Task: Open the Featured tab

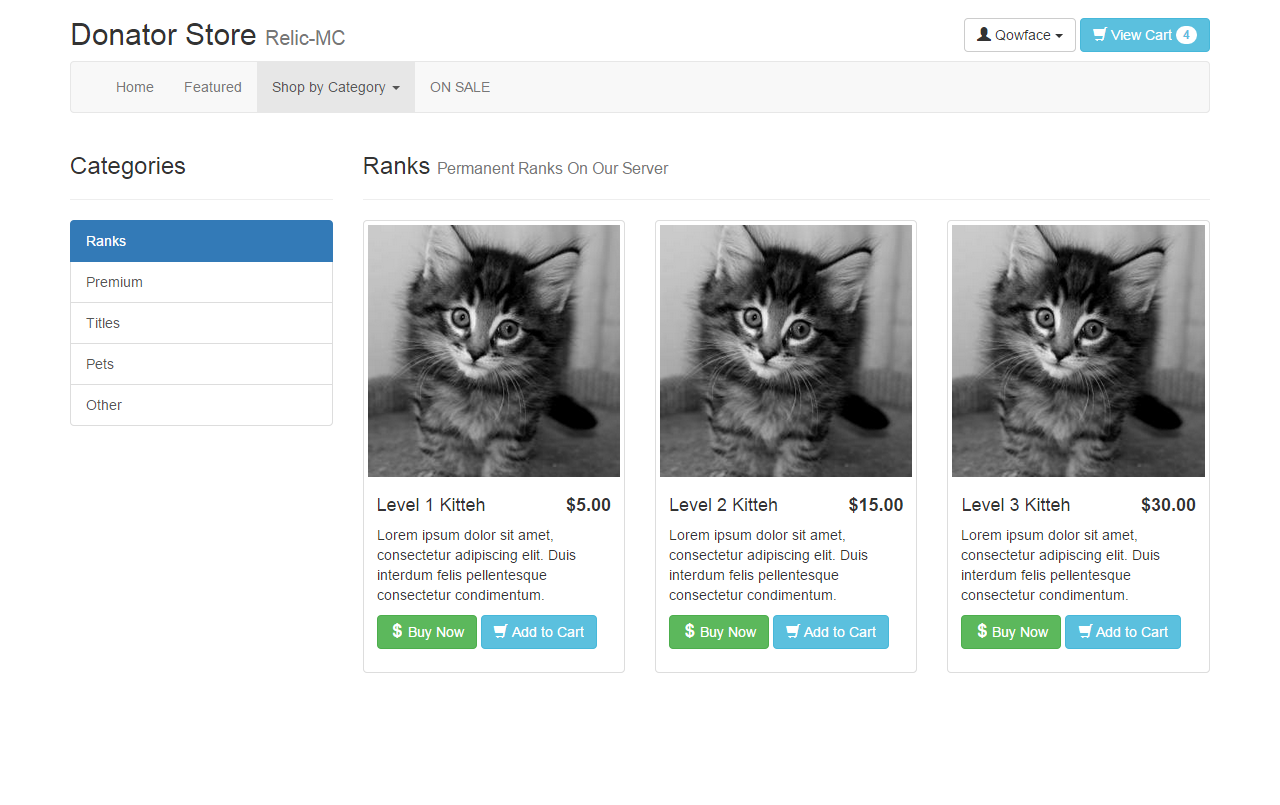Action: pos(213,87)
